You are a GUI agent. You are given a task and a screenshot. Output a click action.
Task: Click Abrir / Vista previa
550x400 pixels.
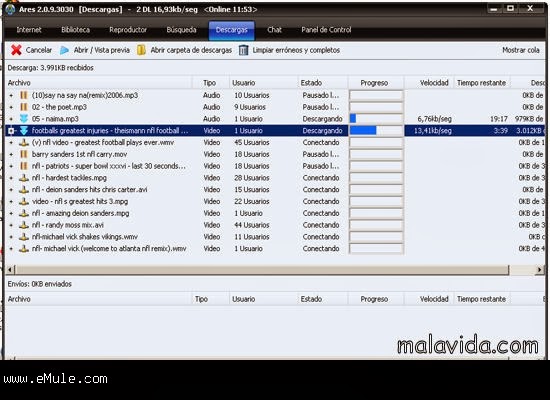(101, 50)
